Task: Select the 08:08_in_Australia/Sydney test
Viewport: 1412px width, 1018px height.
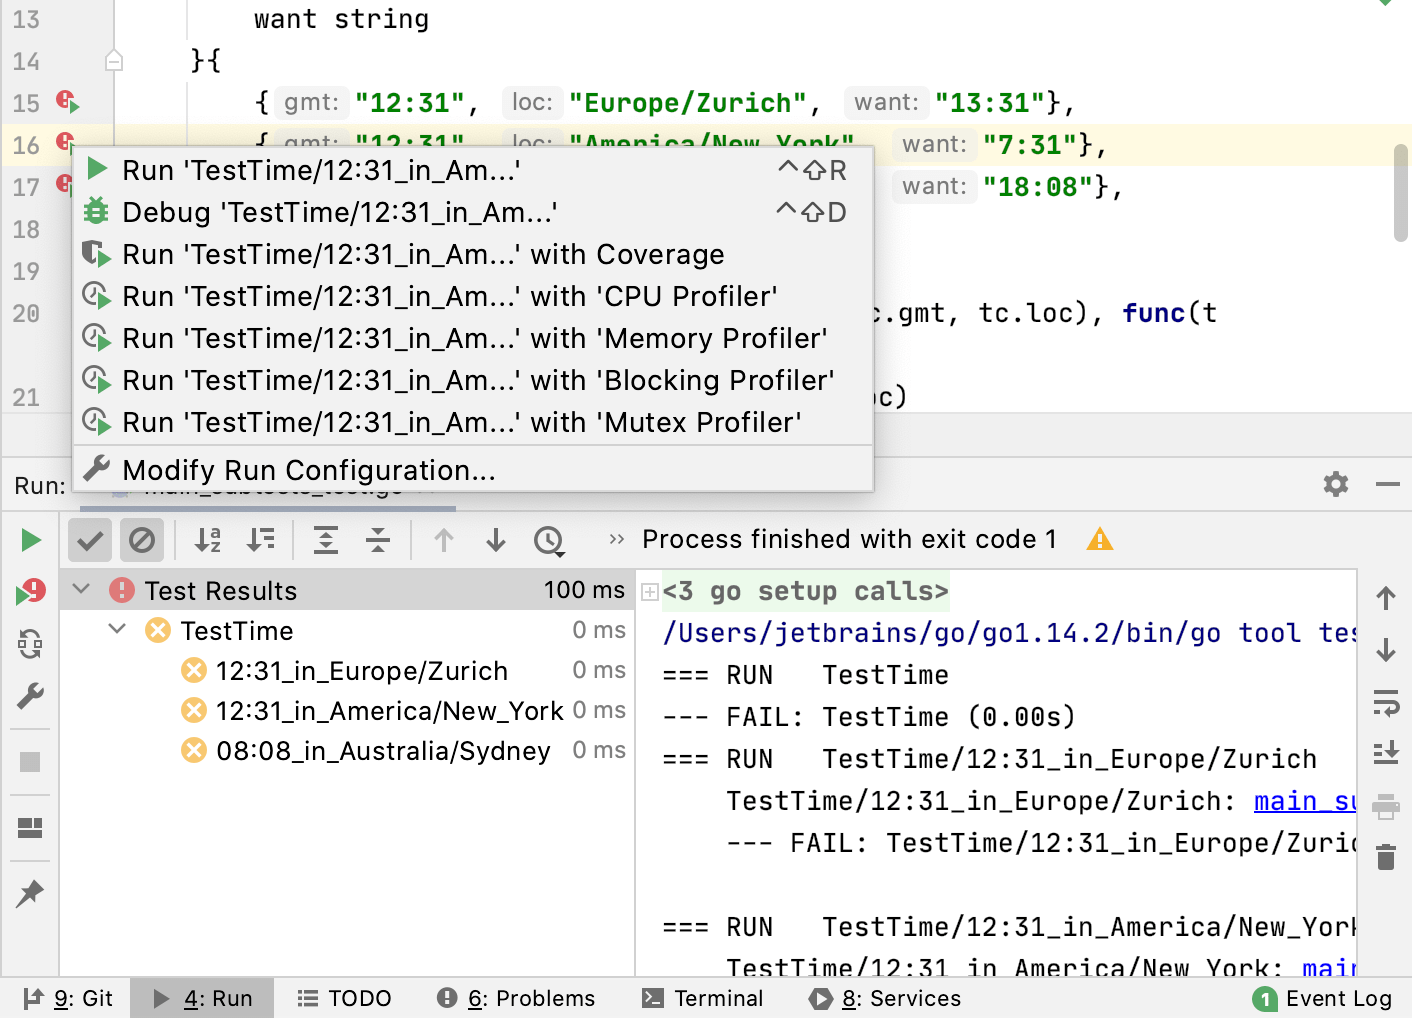Action: pyautogui.click(x=383, y=750)
